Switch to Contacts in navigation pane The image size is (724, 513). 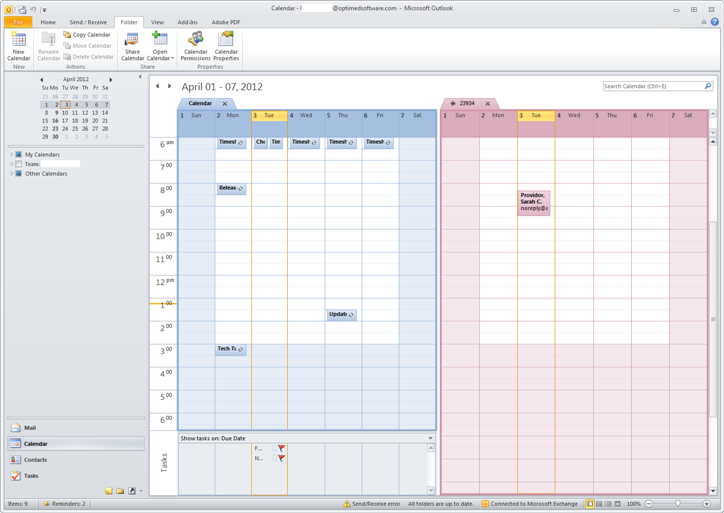35,460
